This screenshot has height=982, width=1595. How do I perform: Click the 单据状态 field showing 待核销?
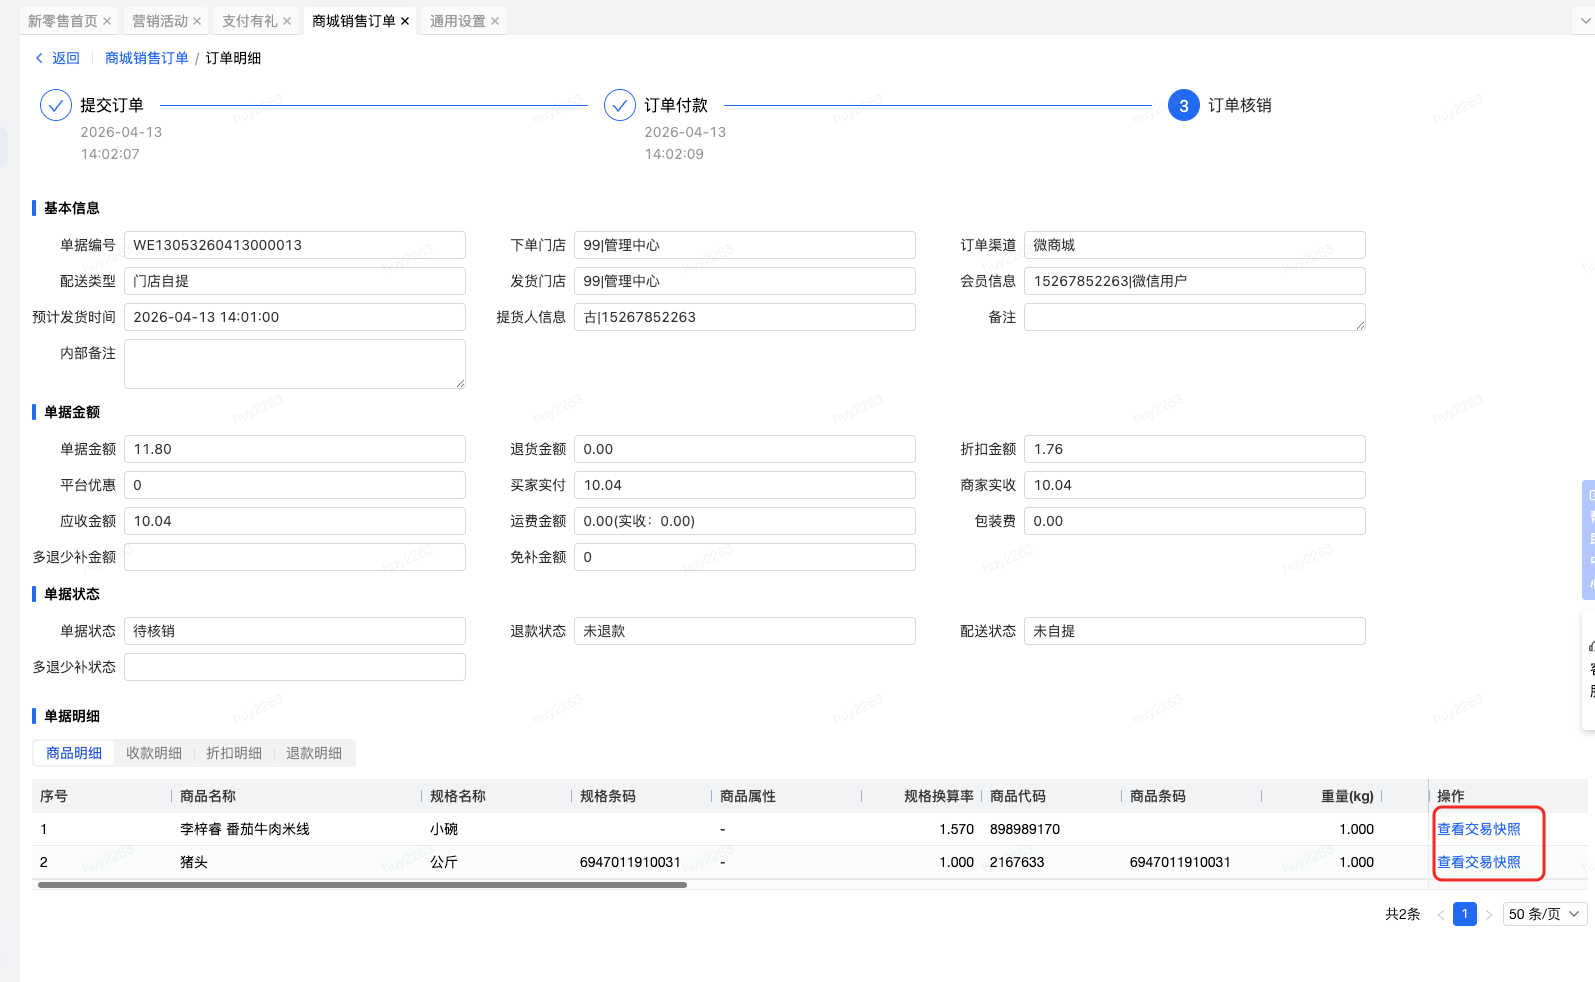click(295, 631)
